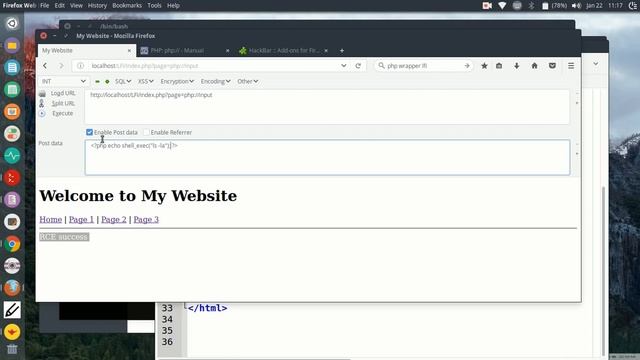Image resolution: width=640 pixels, height=360 pixels.
Task: Open the Edit menu
Action: (x=60, y=6)
